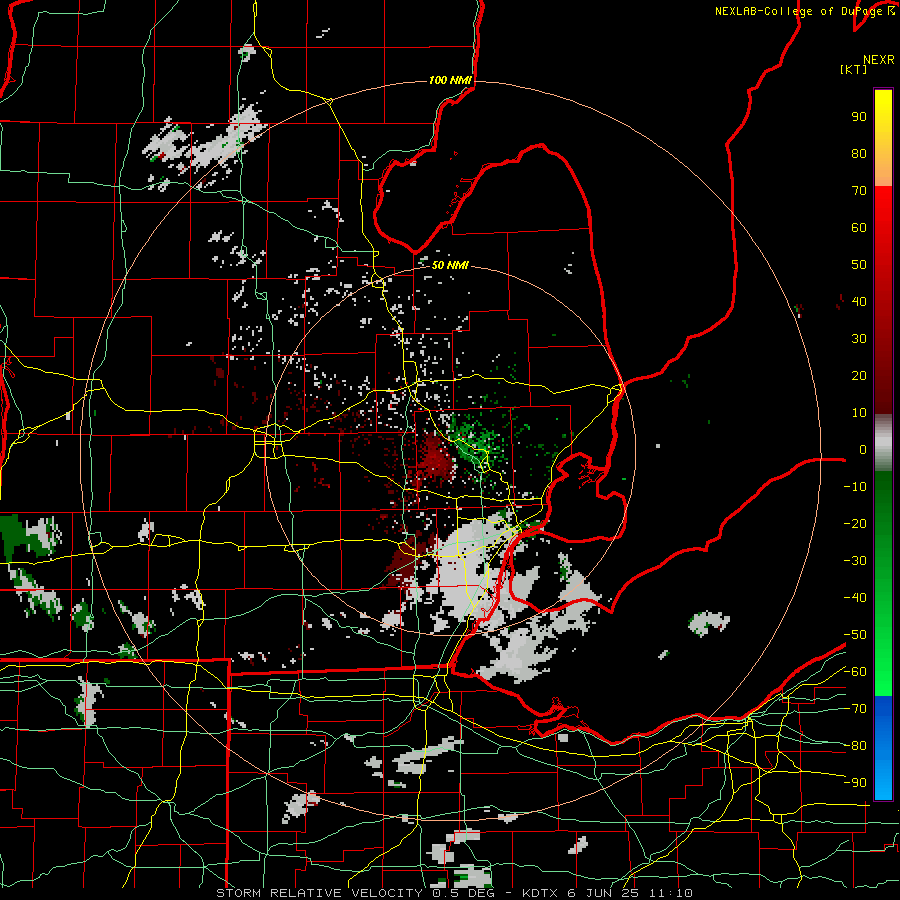Click the [KT] units label
The image size is (900, 900).
853,69
